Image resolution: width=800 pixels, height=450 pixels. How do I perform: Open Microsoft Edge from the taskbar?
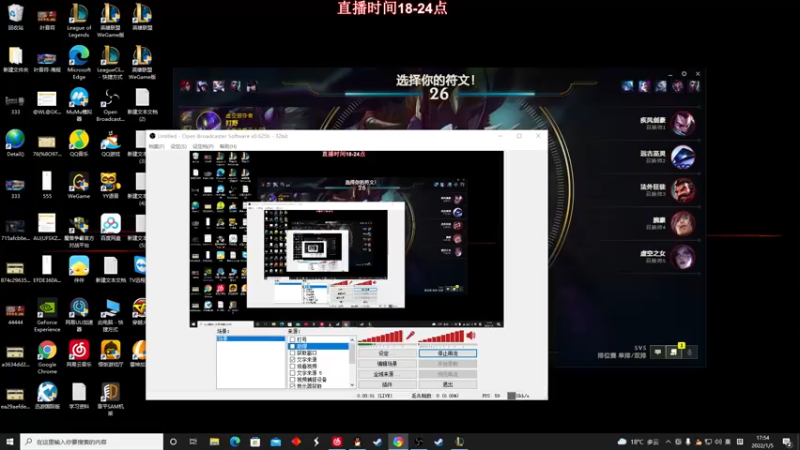tap(235, 441)
